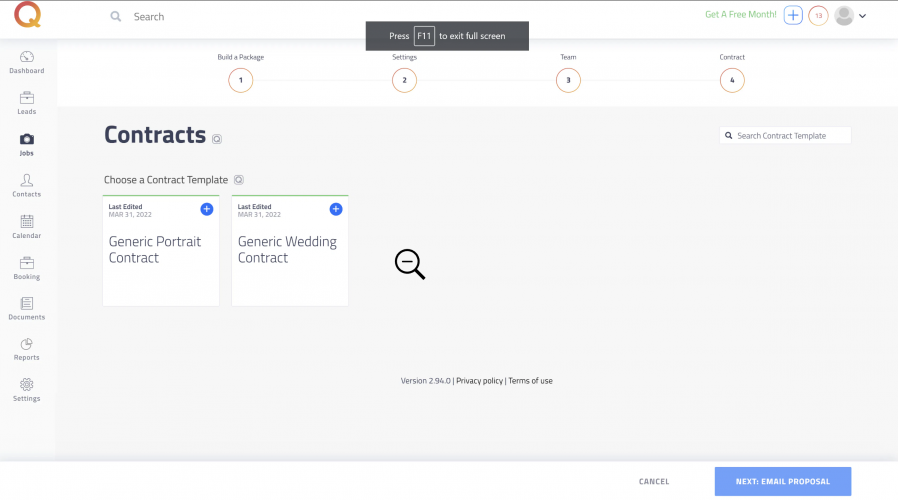Jump to step 2 Settings
Image resolution: width=898 pixels, height=500 pixels.
tap(404, 80)
